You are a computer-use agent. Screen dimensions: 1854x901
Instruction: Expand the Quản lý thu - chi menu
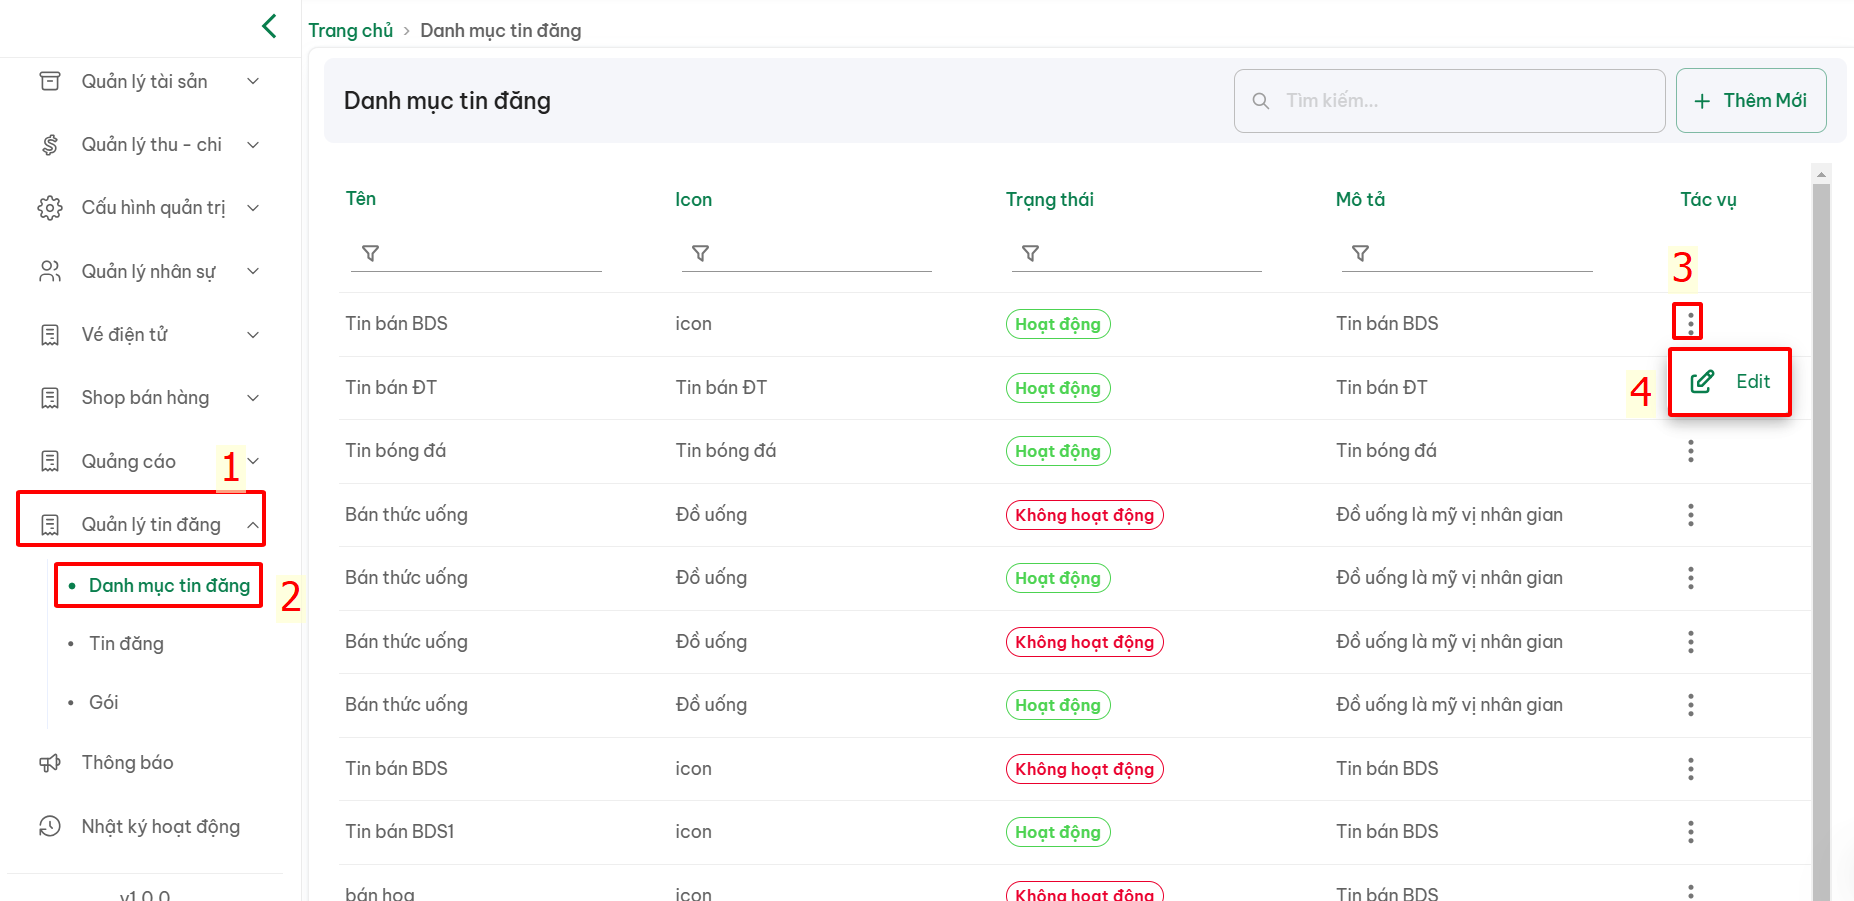(151, 145)
